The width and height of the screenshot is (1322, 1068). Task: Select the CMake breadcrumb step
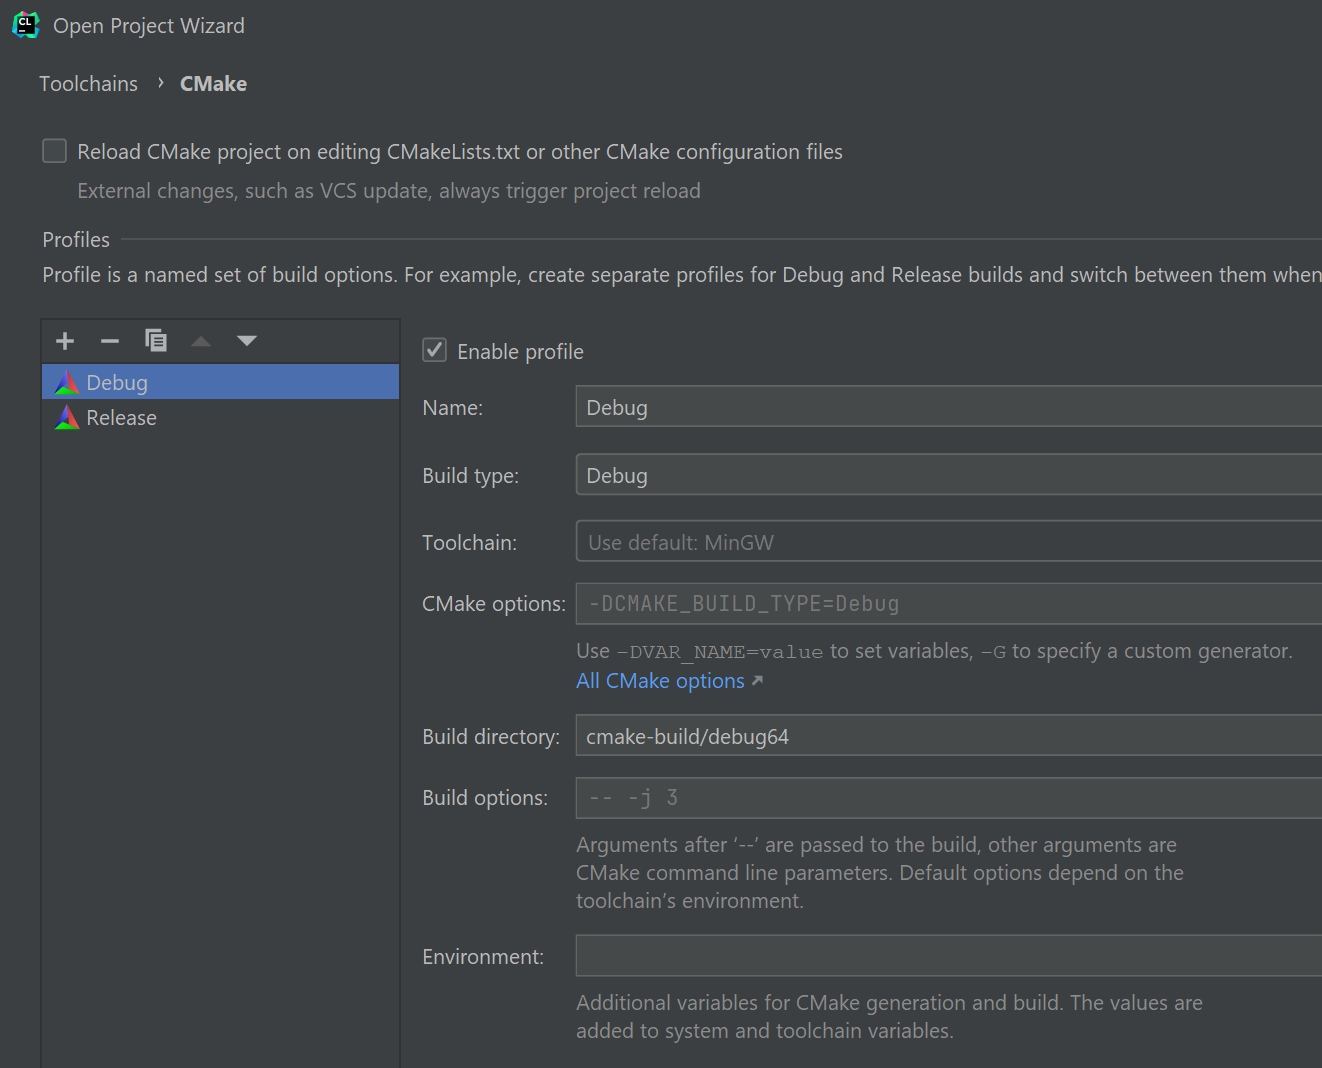[x=213, y=84]
